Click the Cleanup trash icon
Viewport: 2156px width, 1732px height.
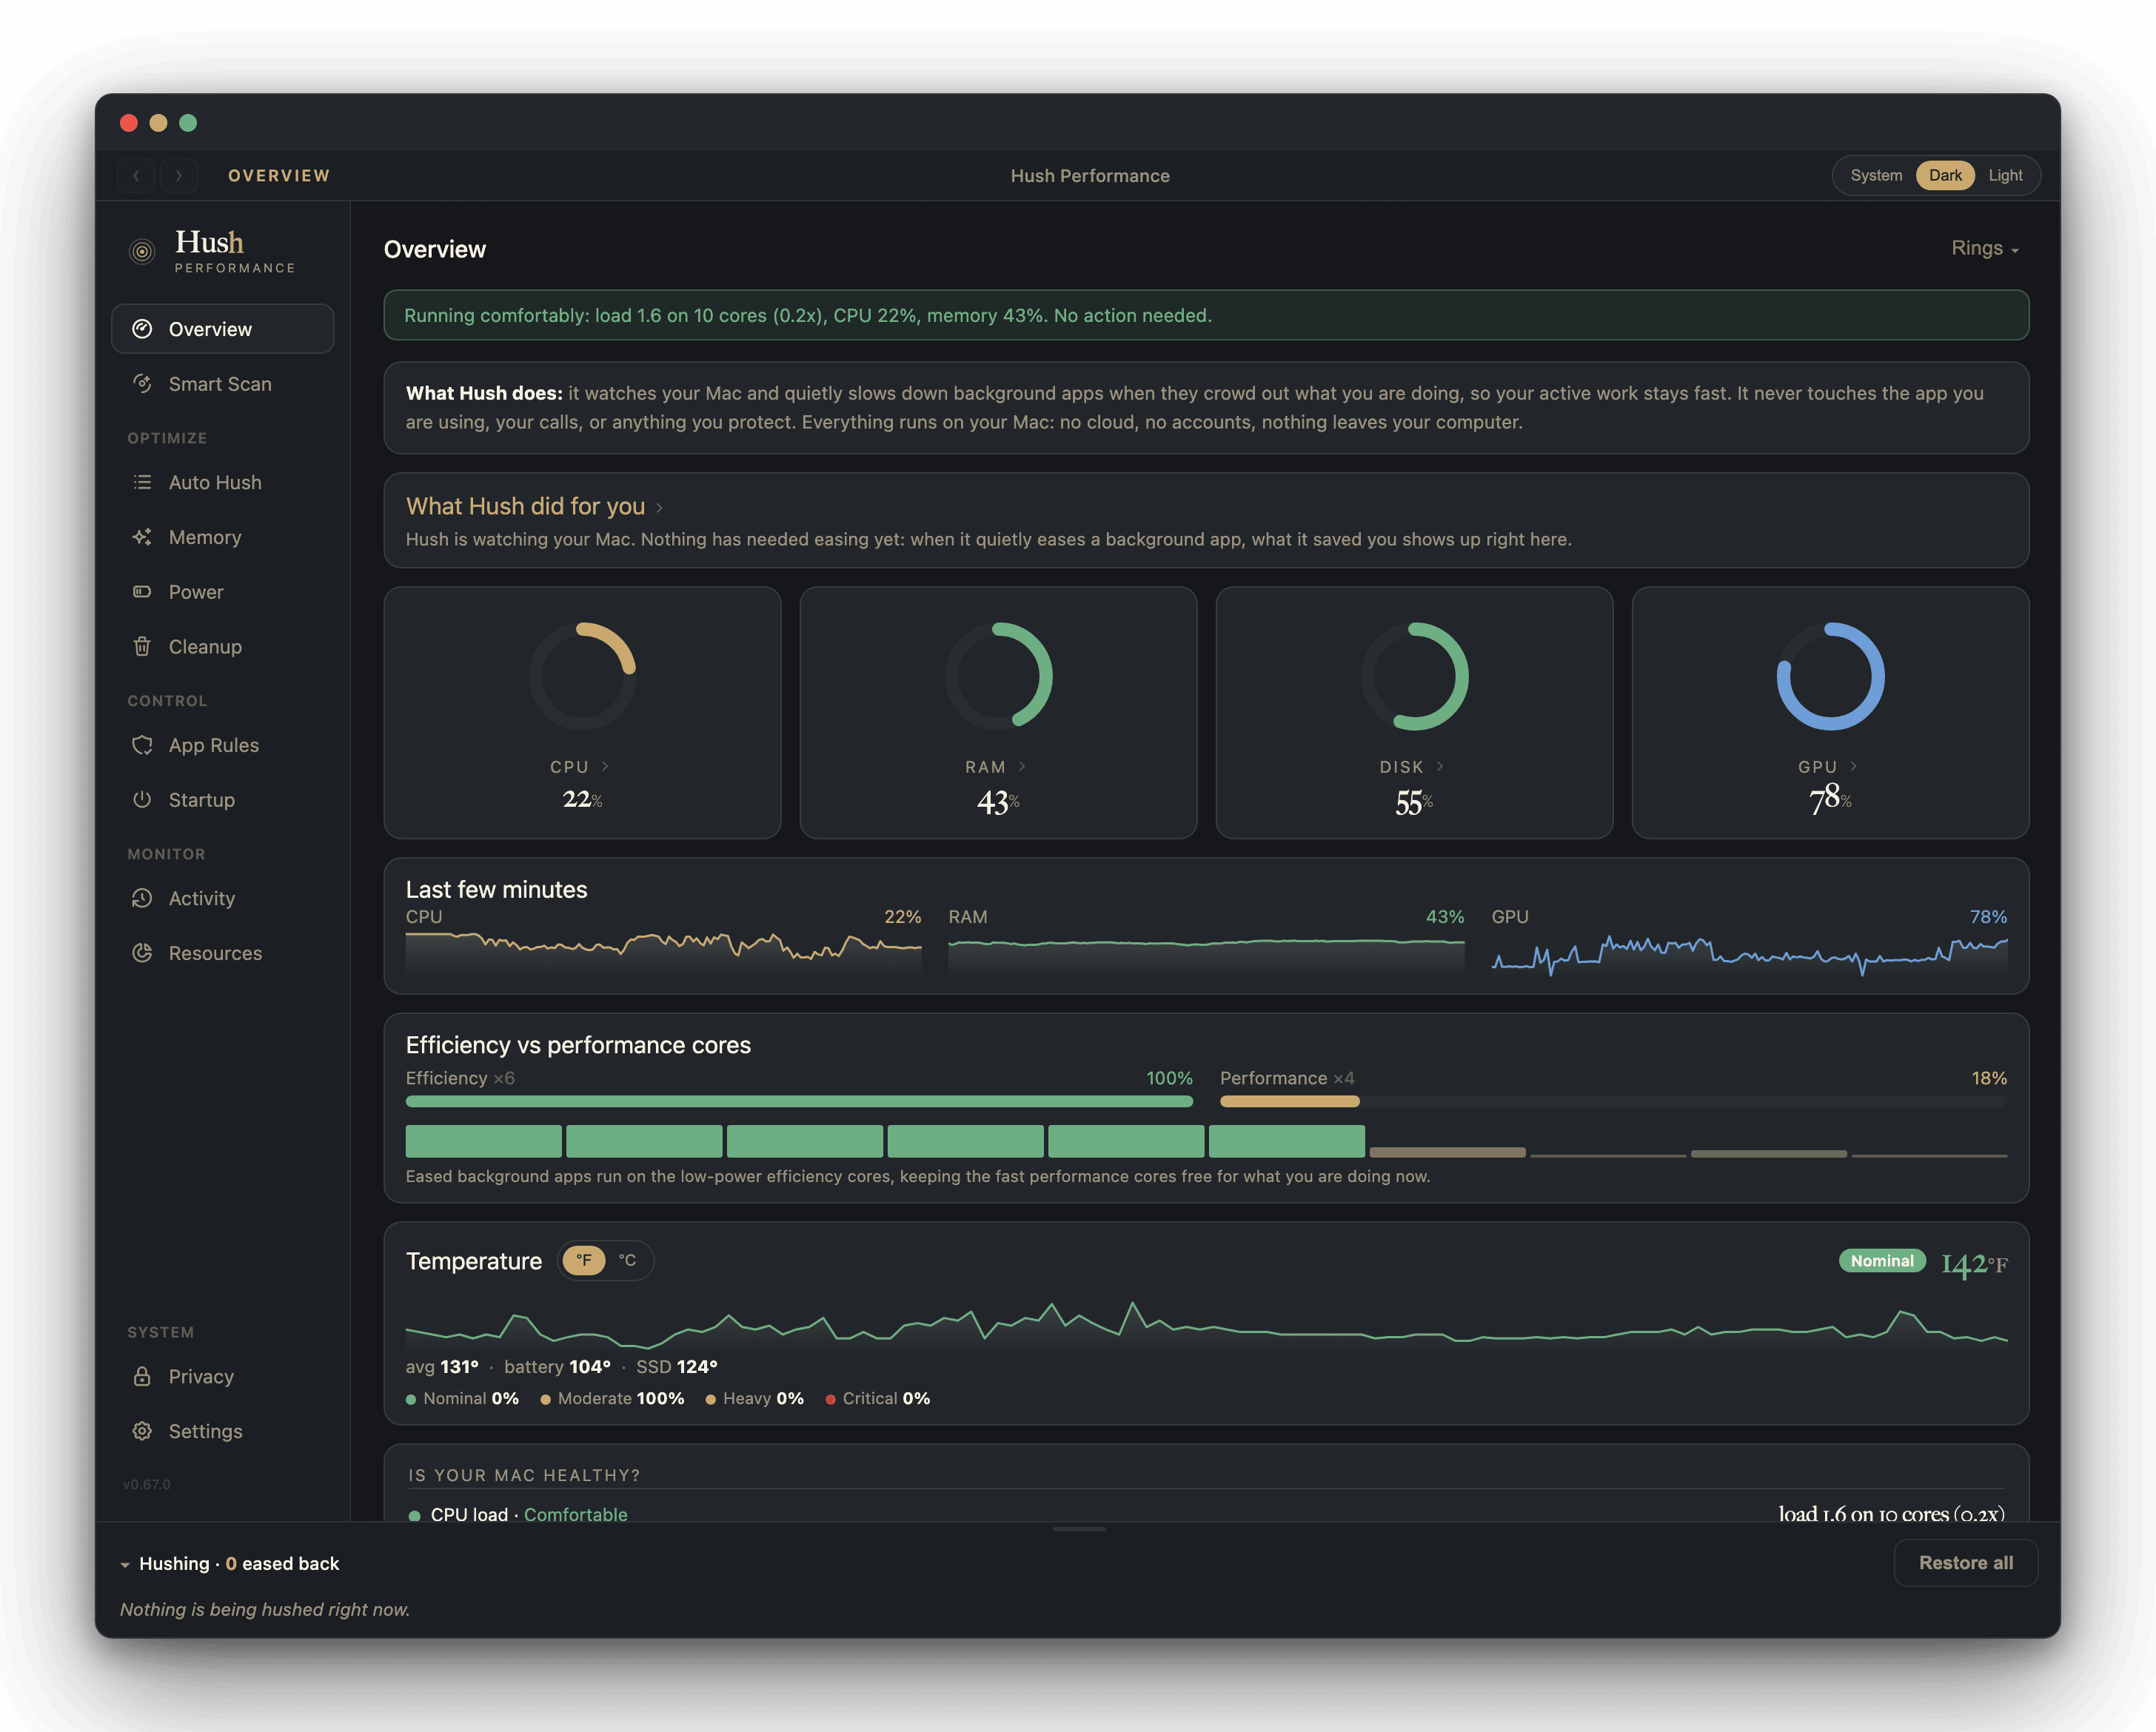[142, 647]
